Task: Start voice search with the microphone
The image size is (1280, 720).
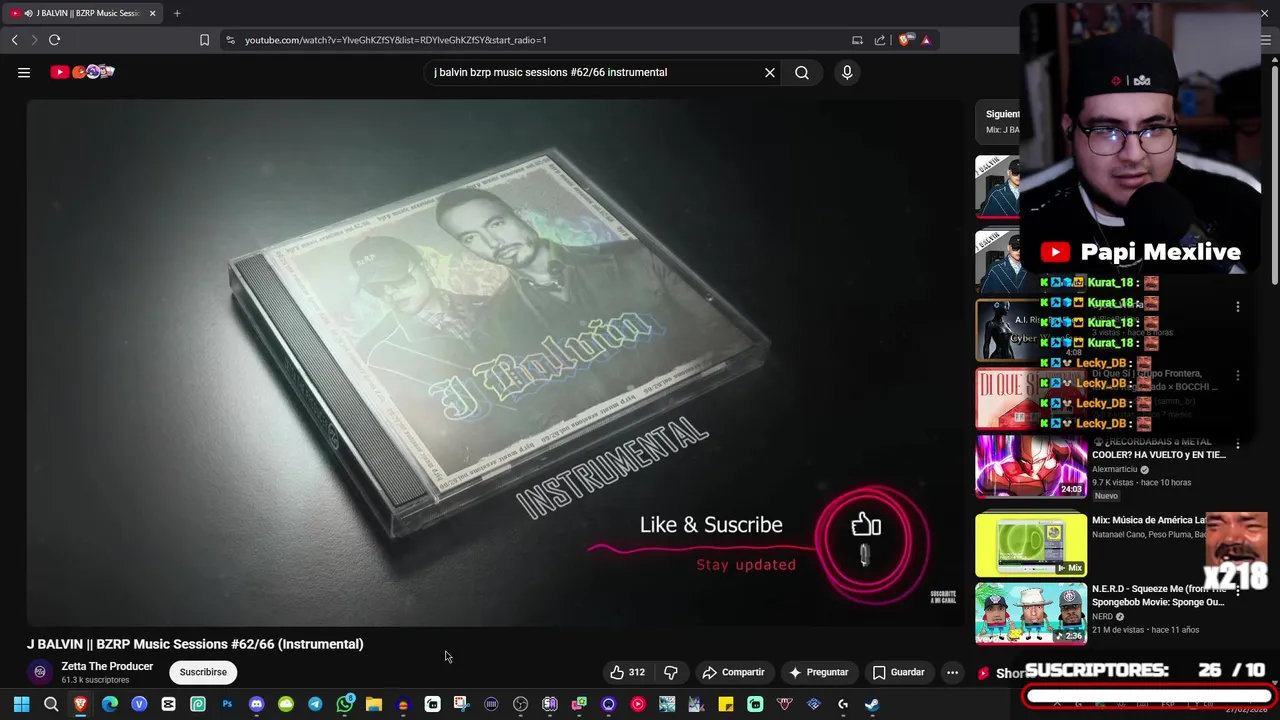Action: coord(847,72)
